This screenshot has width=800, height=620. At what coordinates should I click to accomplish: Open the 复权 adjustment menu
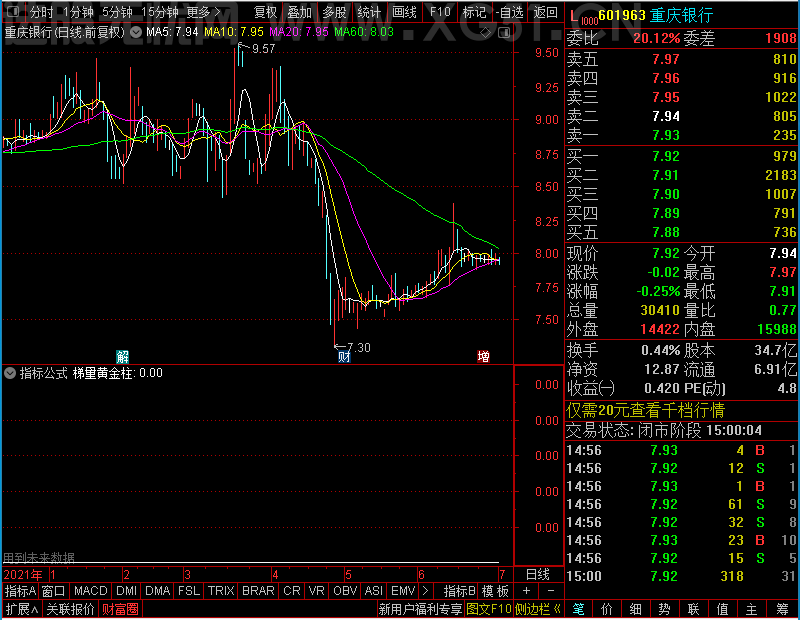[265, 12]
